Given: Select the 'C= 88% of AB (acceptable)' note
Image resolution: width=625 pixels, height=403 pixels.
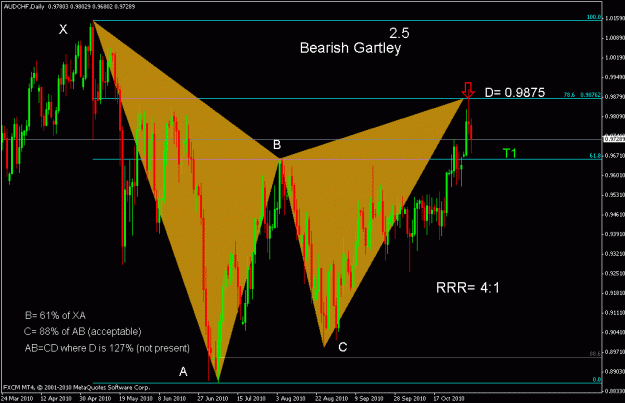Looking at the screenshot, I should tap(83, 332).
